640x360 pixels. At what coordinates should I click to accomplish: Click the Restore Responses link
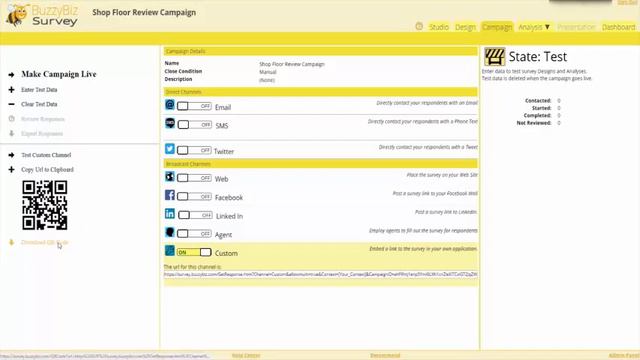(43, 119)
